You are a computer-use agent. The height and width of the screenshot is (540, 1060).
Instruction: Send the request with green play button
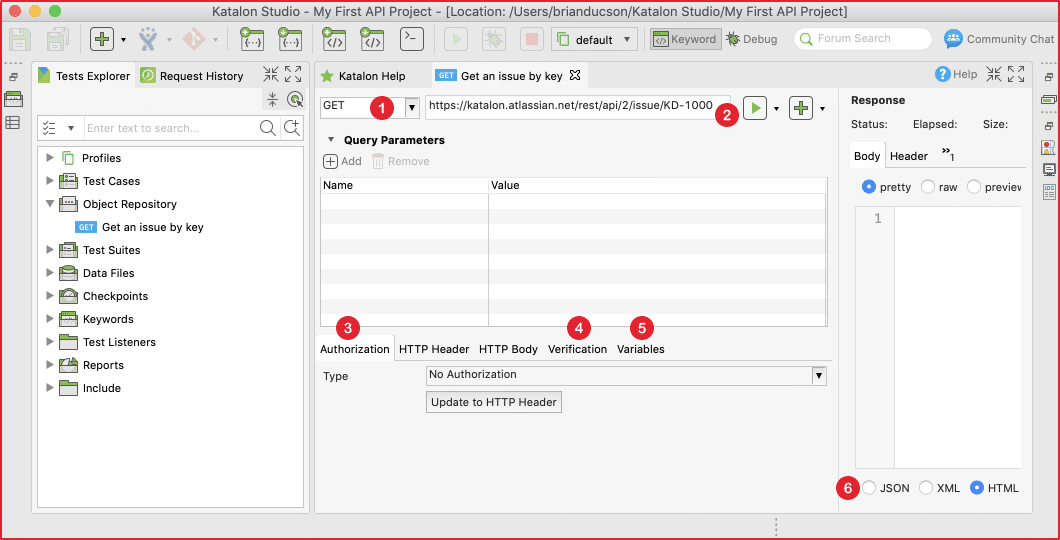754,107
